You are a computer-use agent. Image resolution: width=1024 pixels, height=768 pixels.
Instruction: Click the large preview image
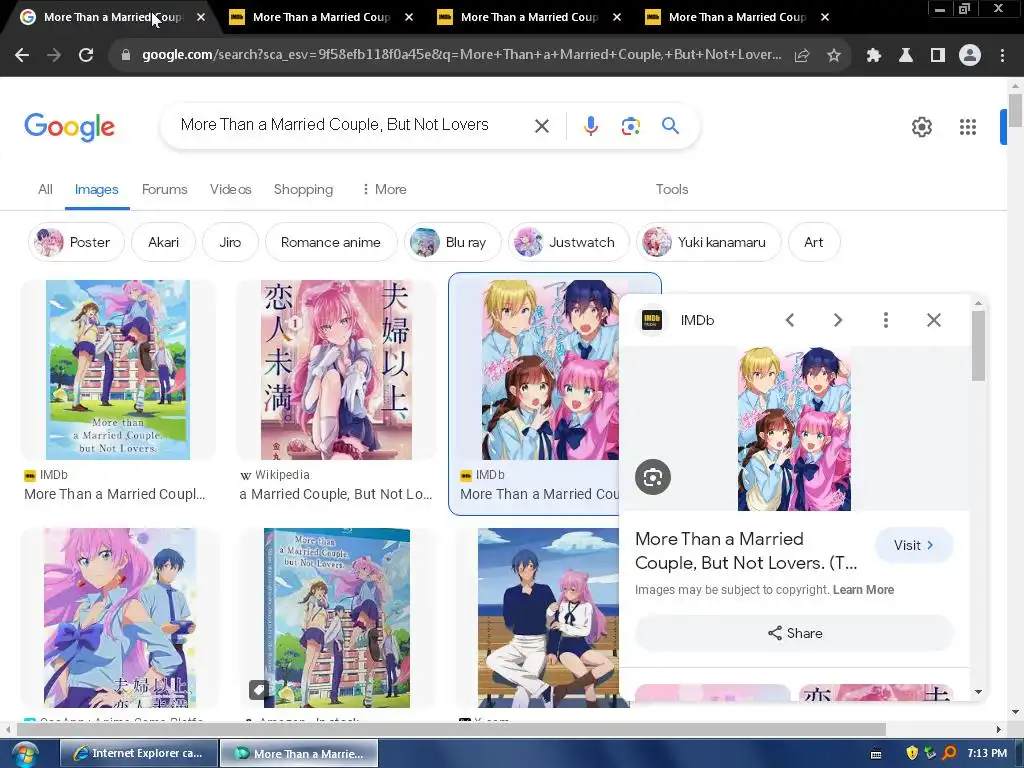794,429
